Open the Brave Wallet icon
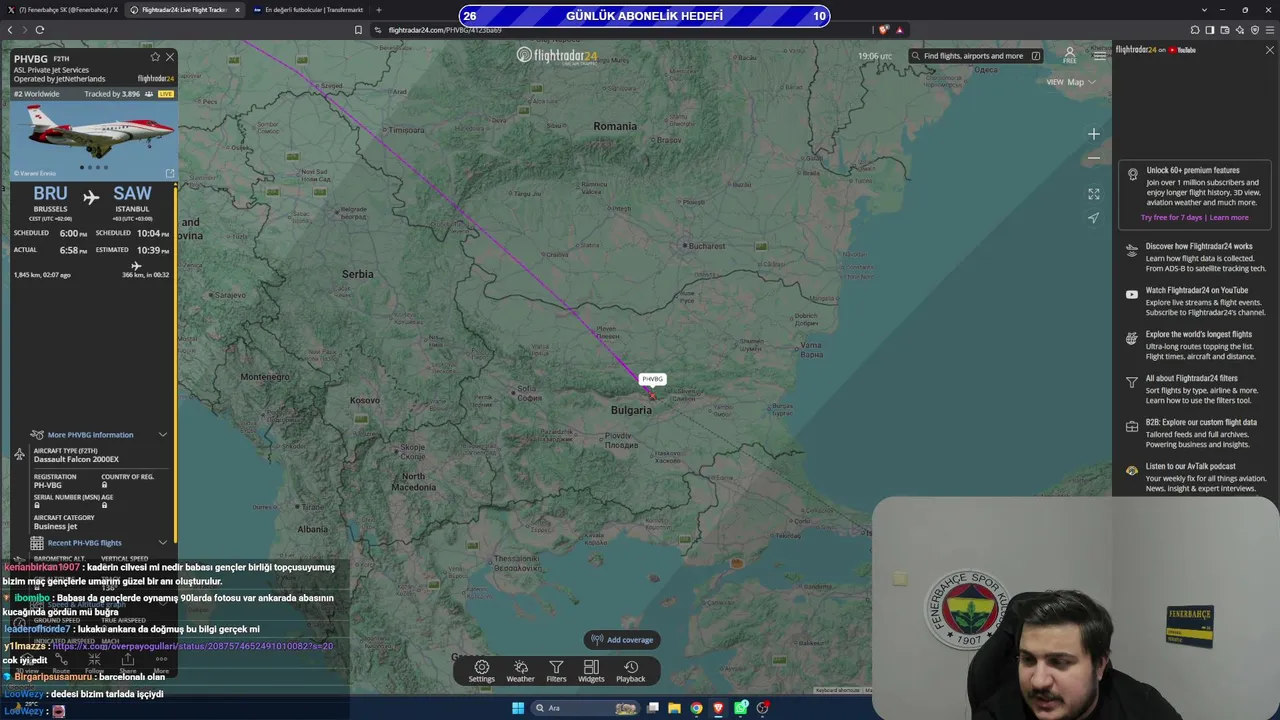 (x=1225, y=30)
